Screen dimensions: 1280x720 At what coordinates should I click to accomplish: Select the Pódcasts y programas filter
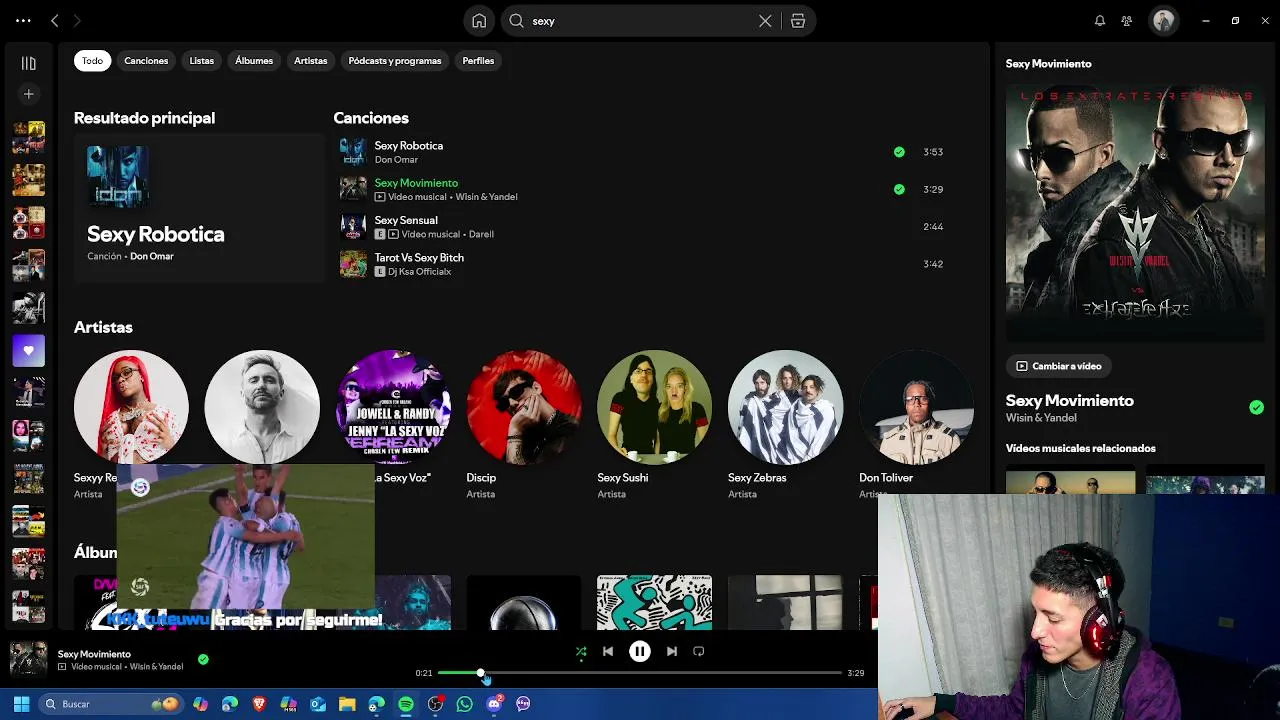[395, 61]
